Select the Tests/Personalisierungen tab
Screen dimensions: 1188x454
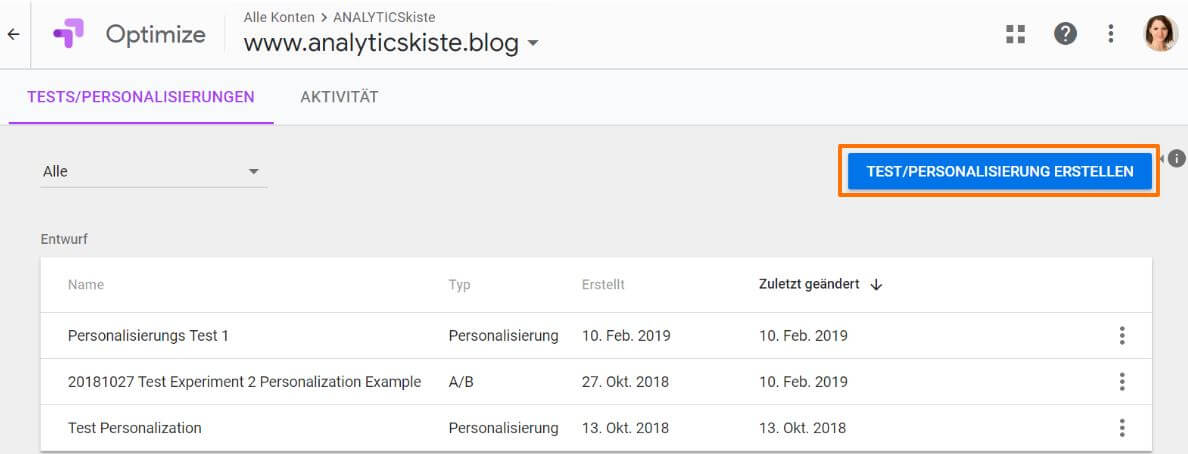click(141, 97)
